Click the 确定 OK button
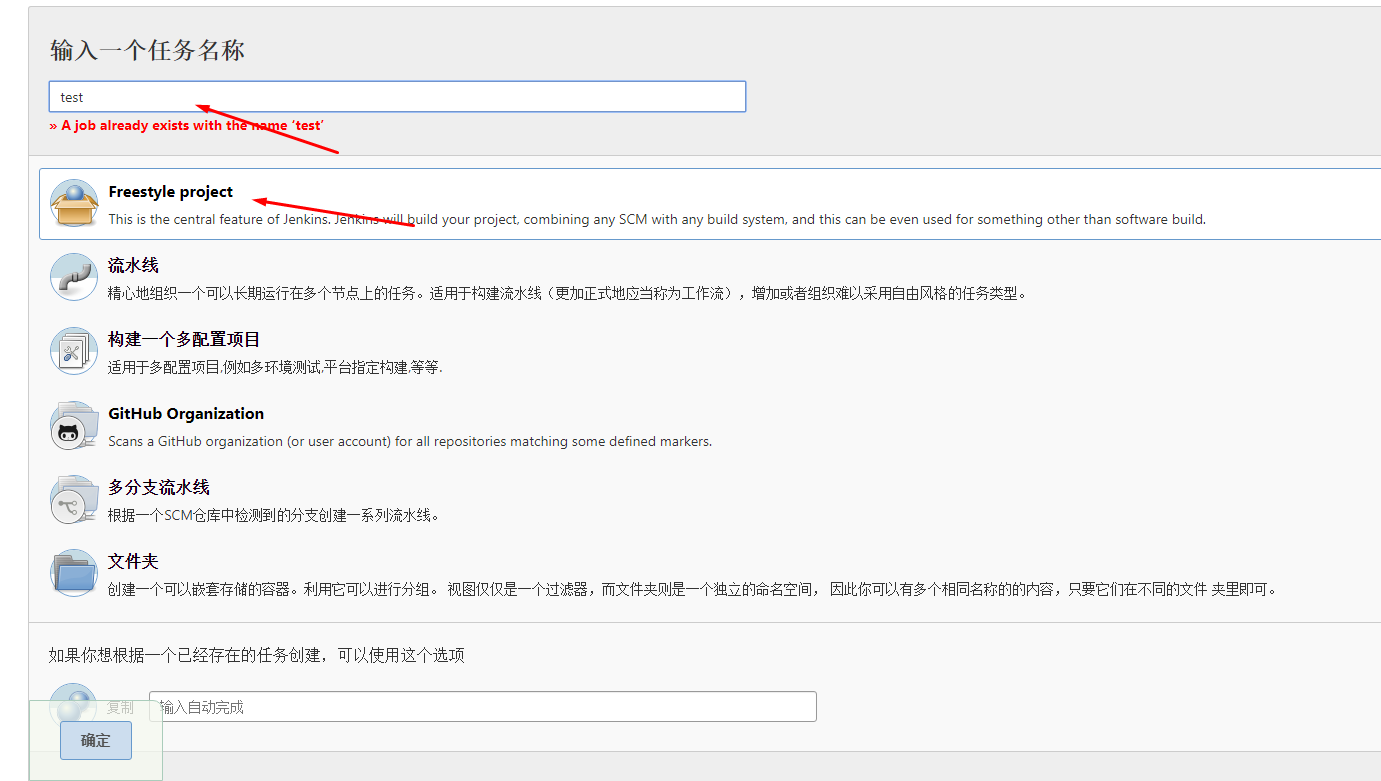This screenshot has height=781, width=1381. [x=96, y=741]
